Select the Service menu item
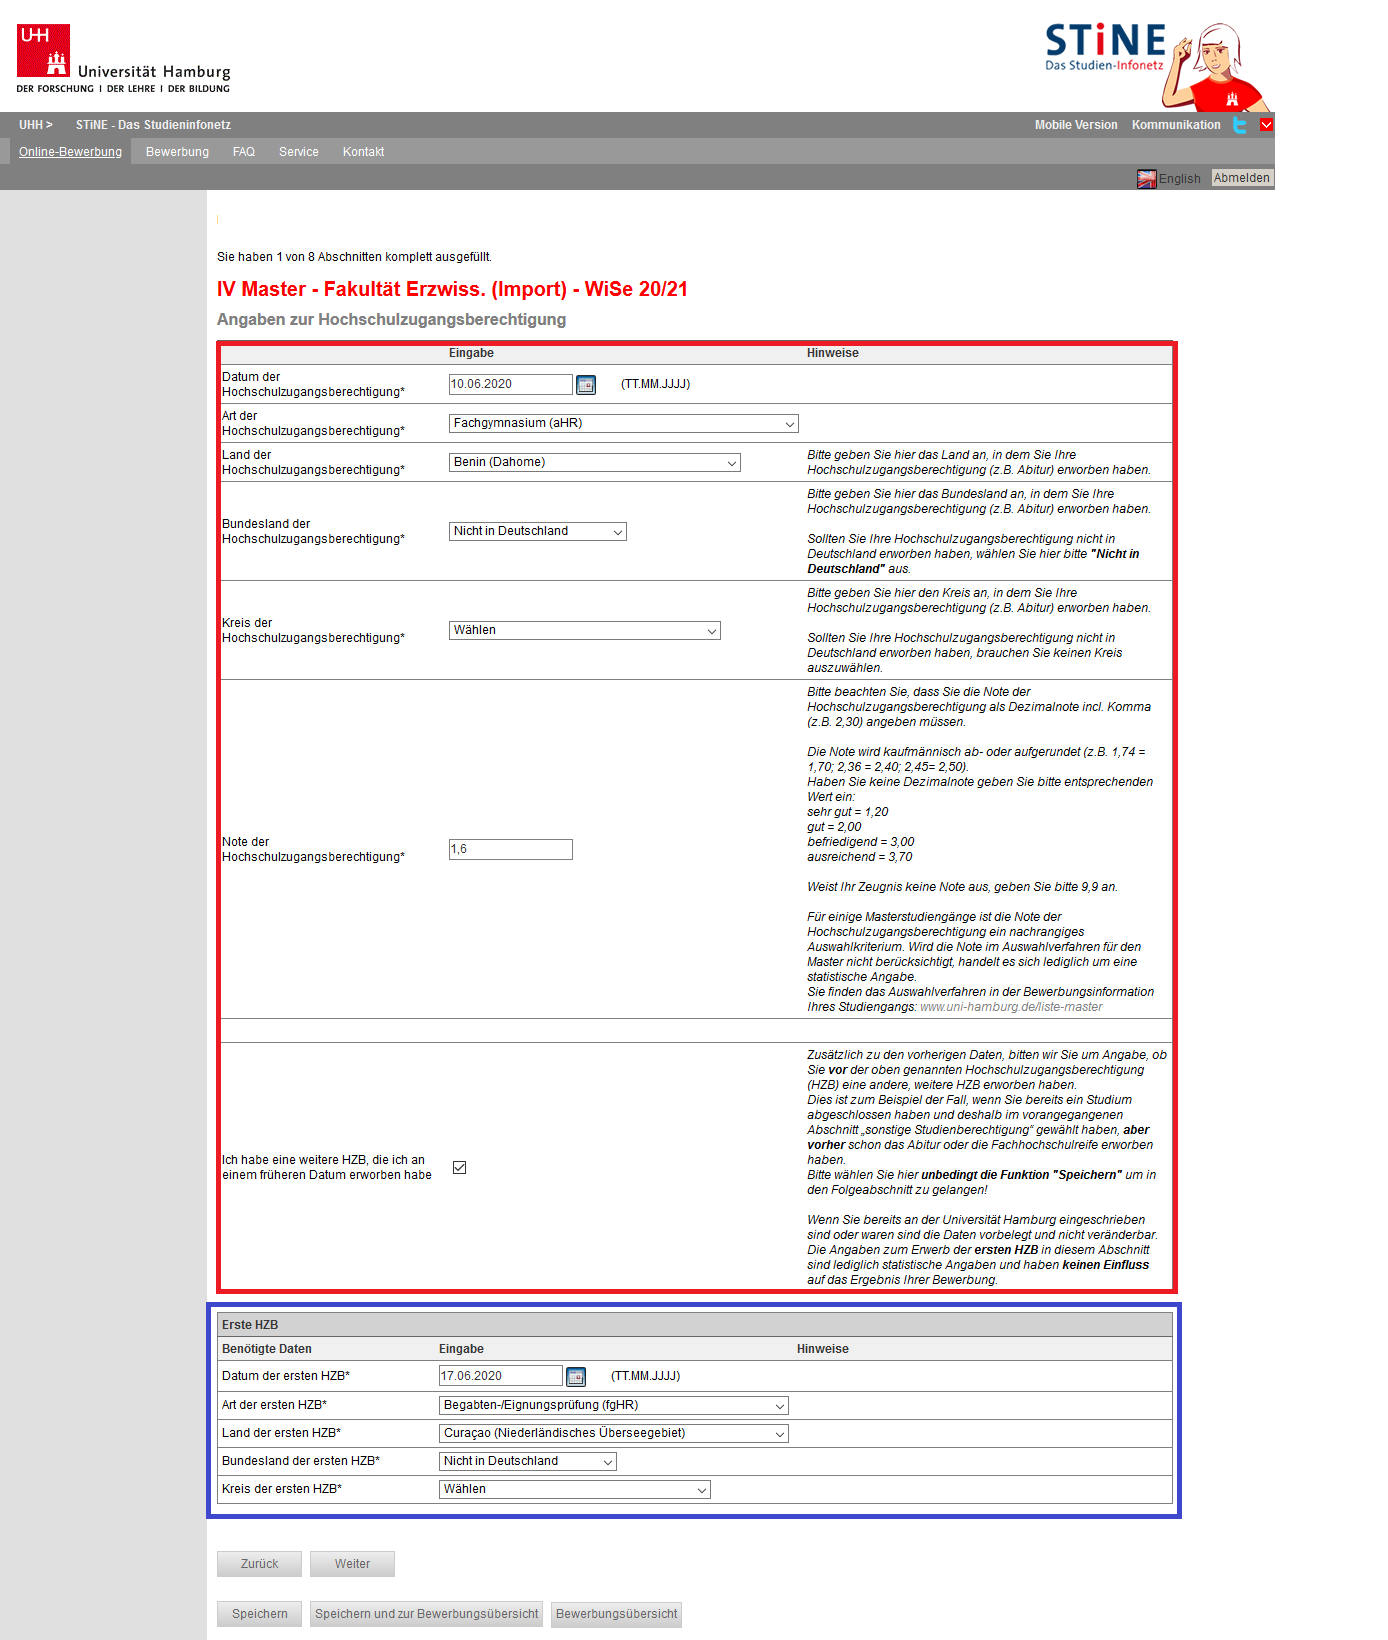The height and width of the screenshot is (1640, 1388). 298,152
